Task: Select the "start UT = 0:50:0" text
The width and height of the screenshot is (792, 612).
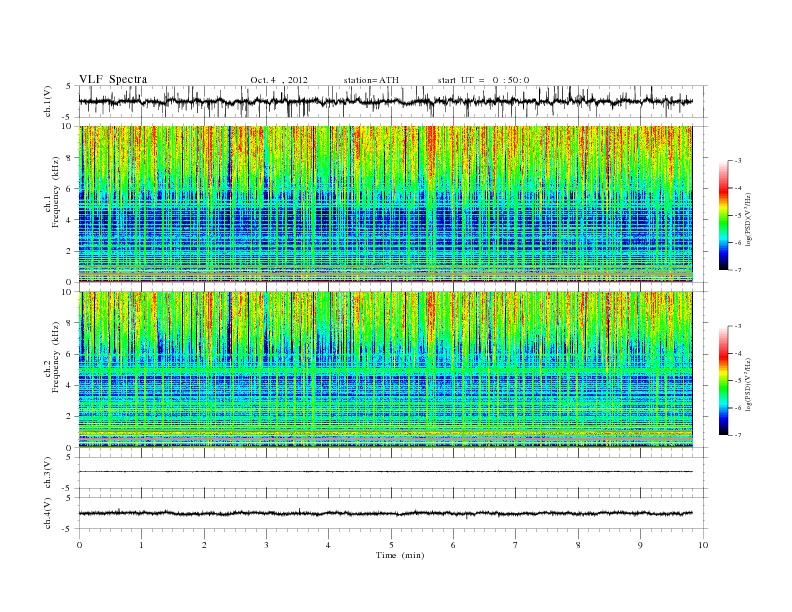Action: click(483, 80)
